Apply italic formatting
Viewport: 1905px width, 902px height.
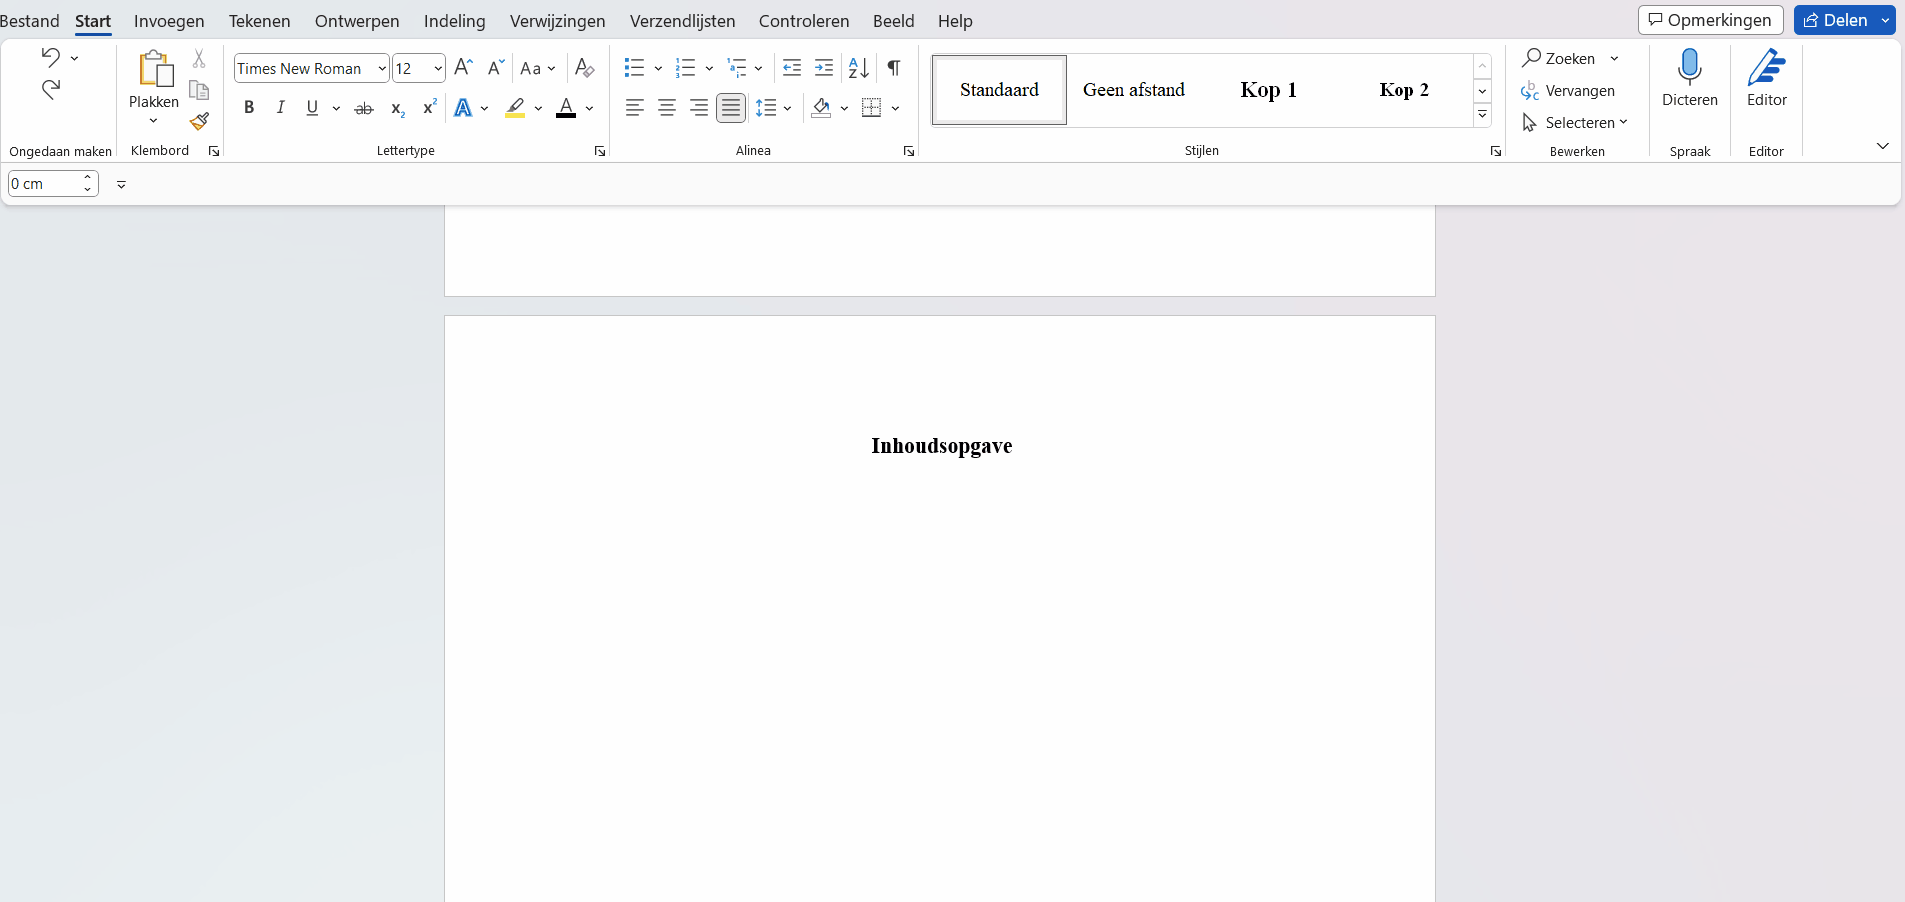point(280,107)
